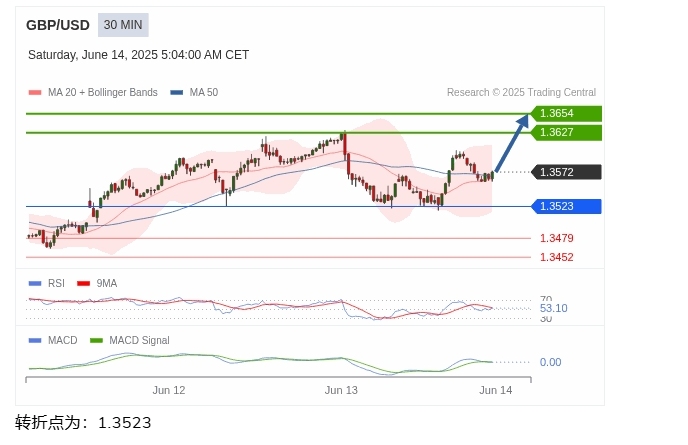Image resolution: width=688 pixels, height=445 pixels.
Task: Click the pink MA 20 Bollinger Bands swatch
Action: pos(35,93)
